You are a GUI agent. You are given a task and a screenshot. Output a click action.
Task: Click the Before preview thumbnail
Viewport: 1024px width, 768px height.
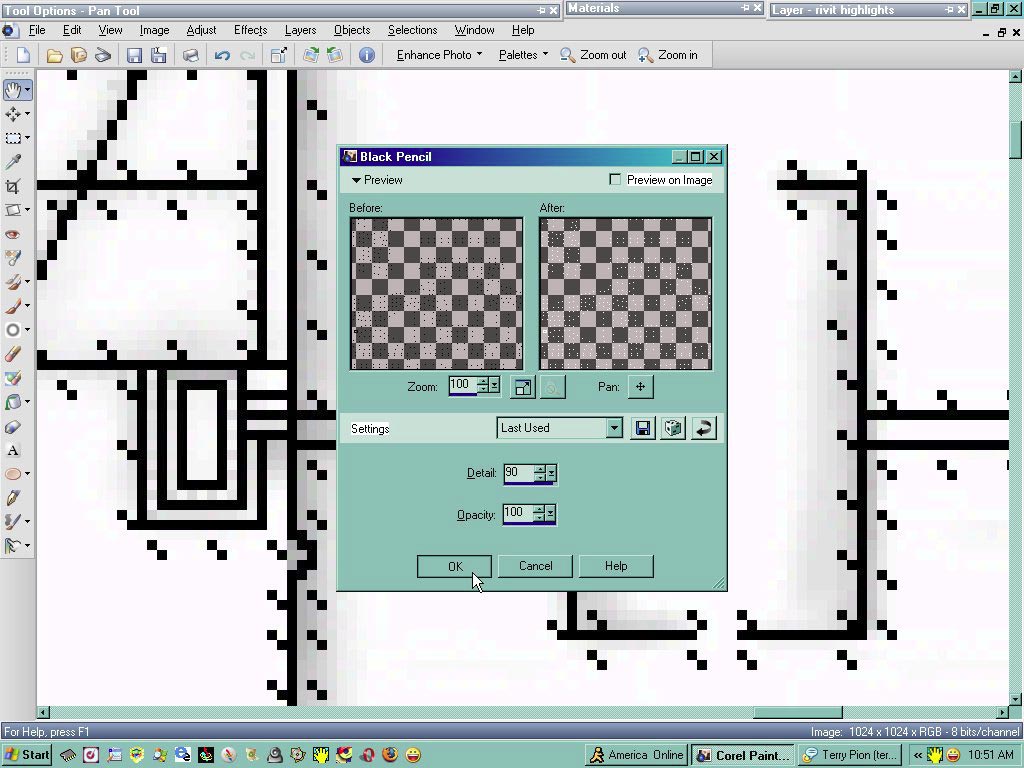[436, 294]
